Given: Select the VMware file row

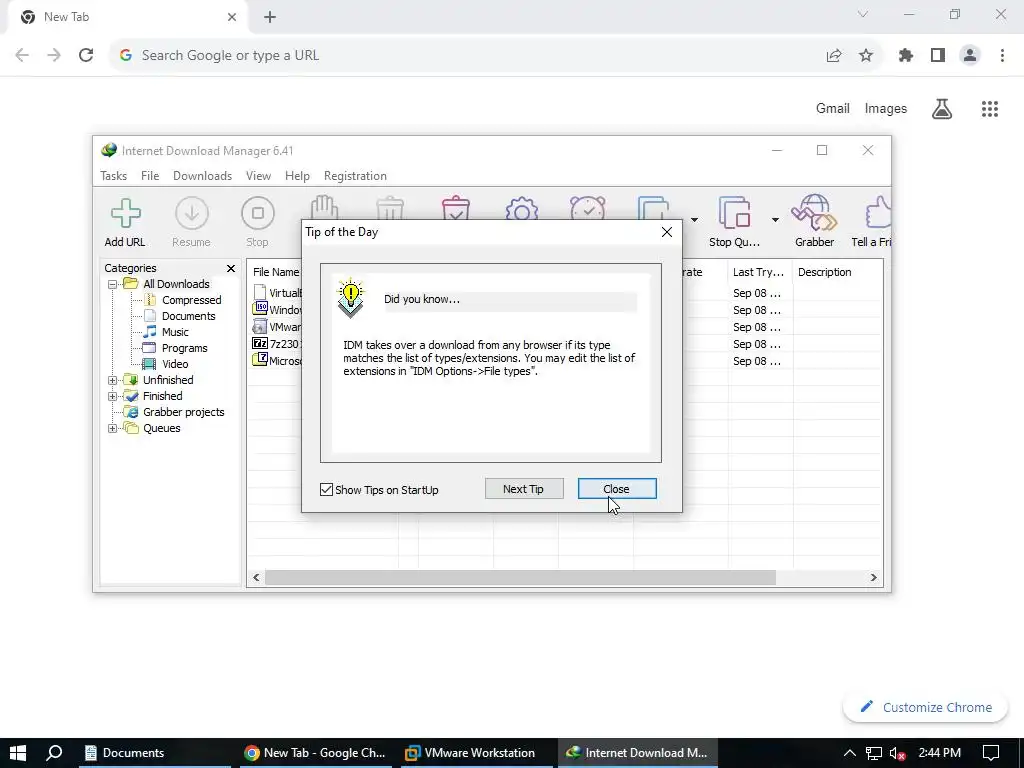Looking at the screenshot, I should point(276,327).
